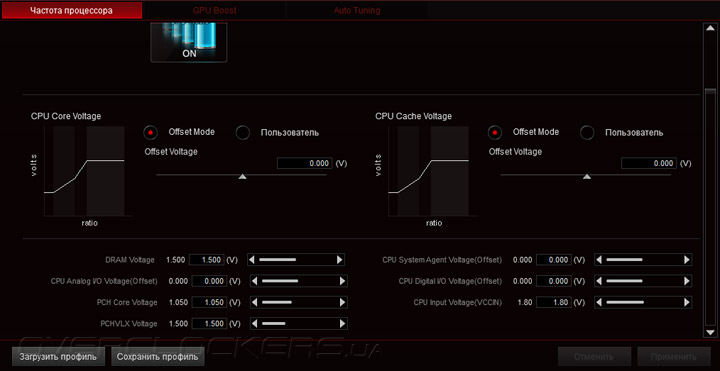Decrease CPU Input Voltage(VCCIN) left arrow
720x371 pixels.
coord(599,303)
